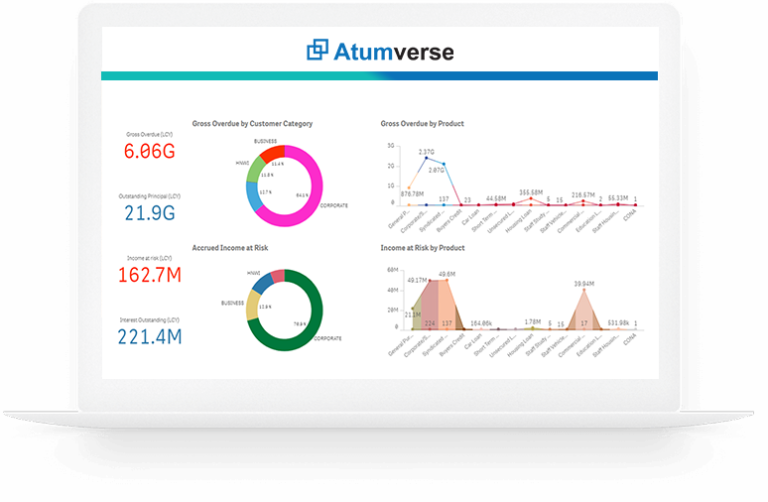Click the 2.37G peak point in Gross Overdue chart

[426, 158]
